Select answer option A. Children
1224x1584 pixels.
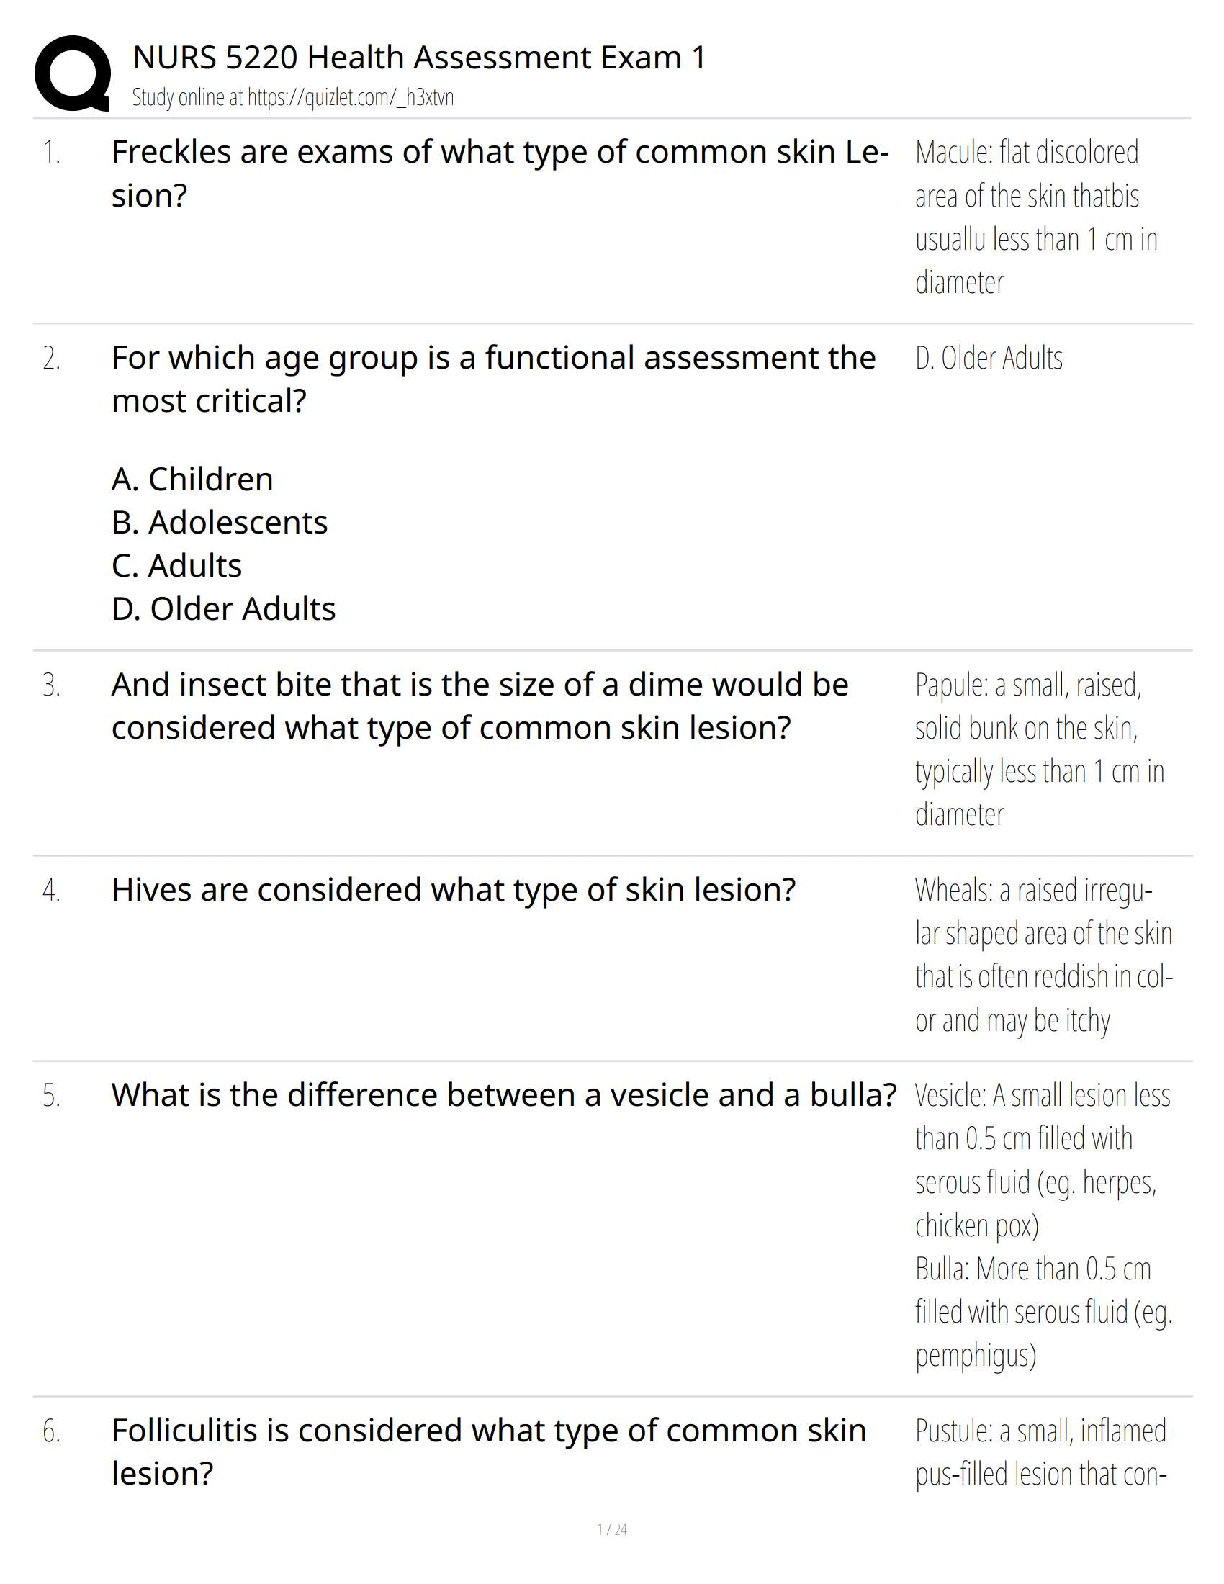click(192, 479)
